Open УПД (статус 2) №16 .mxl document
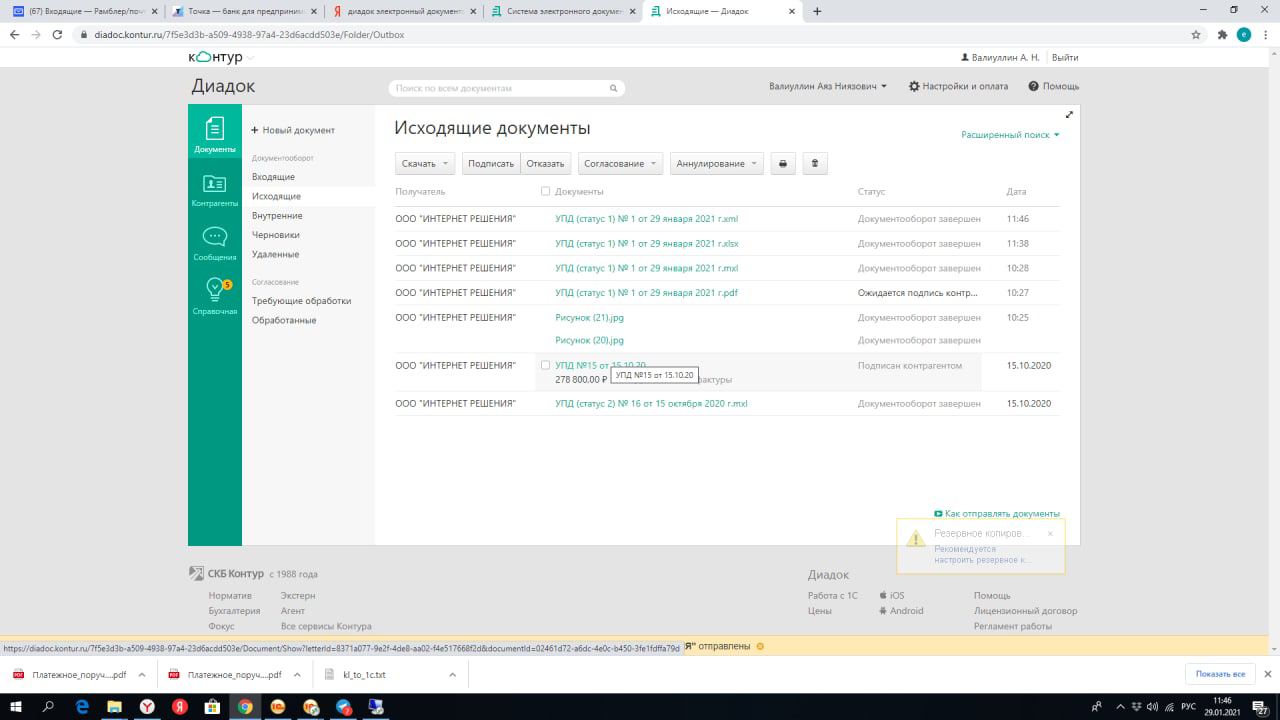1280x720 pixels. (651, 403)
